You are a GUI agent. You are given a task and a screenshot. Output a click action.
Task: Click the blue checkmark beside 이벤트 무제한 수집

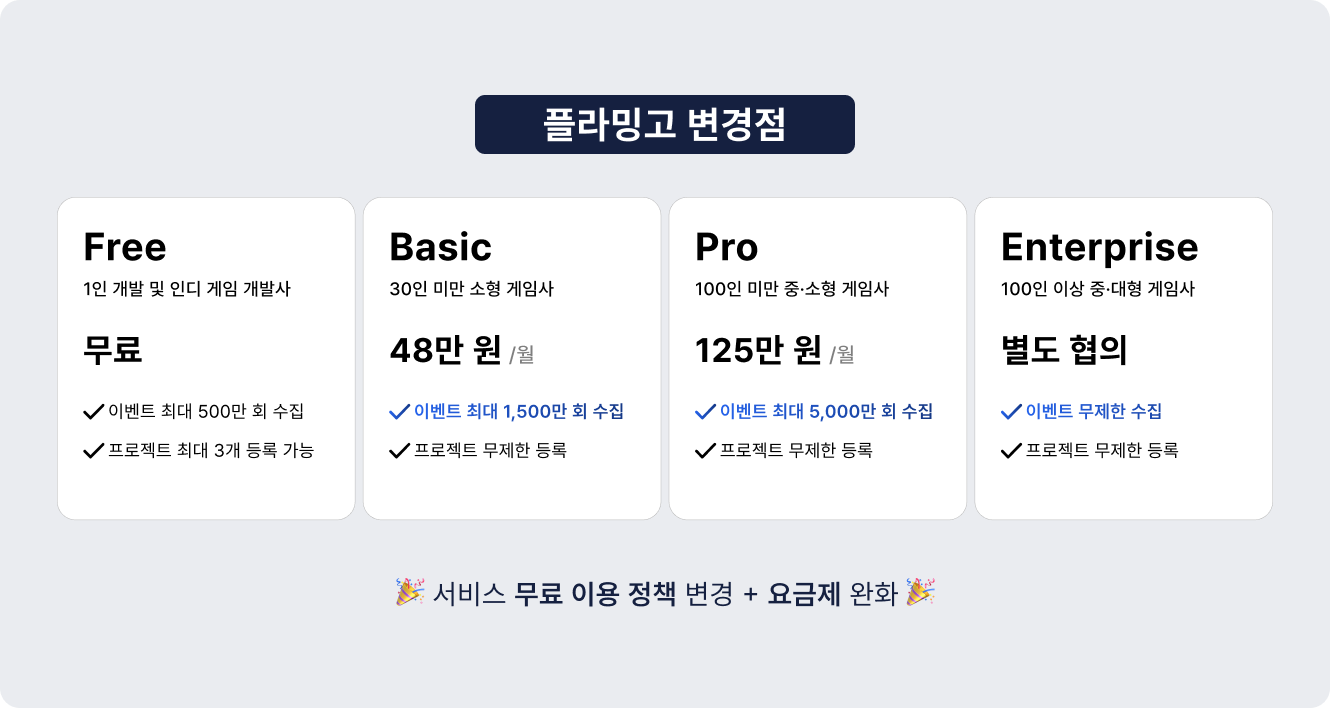pos(1012,411)
